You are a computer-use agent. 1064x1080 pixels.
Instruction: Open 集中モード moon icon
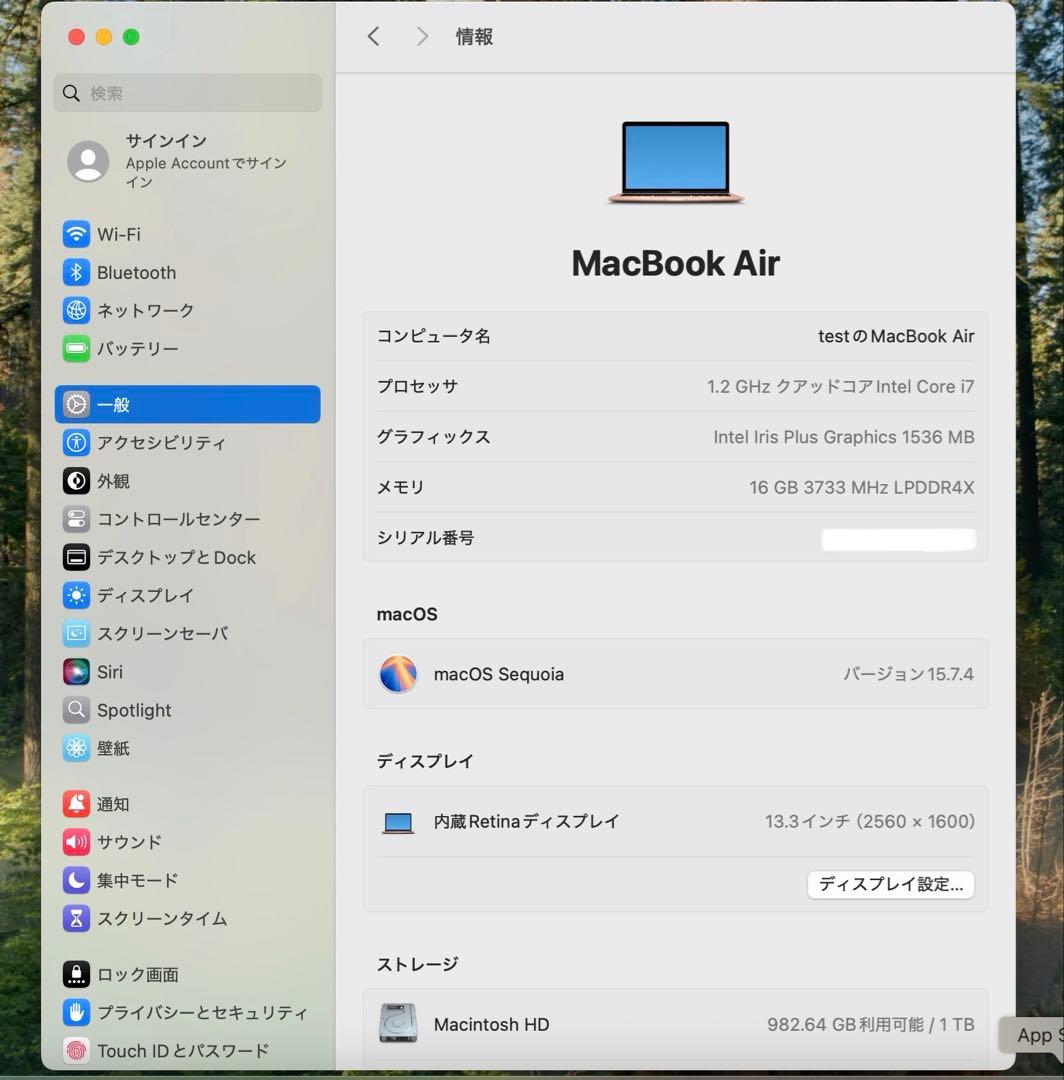pos(76,880)
